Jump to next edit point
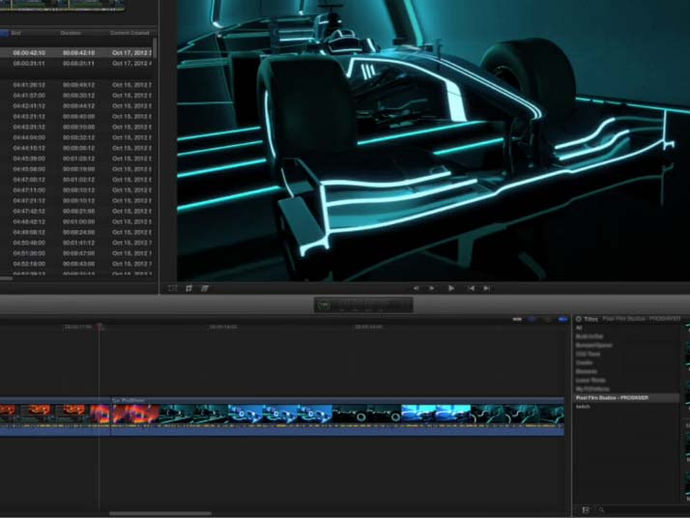 point(486,288)
